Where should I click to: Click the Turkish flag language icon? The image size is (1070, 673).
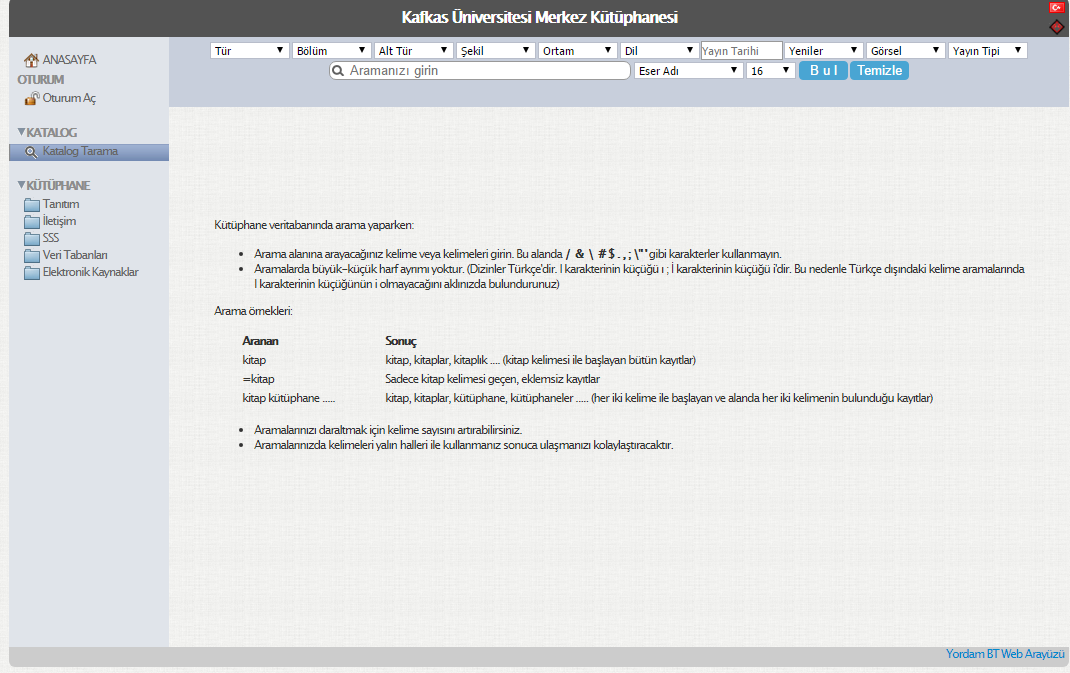pos(1056,8)
